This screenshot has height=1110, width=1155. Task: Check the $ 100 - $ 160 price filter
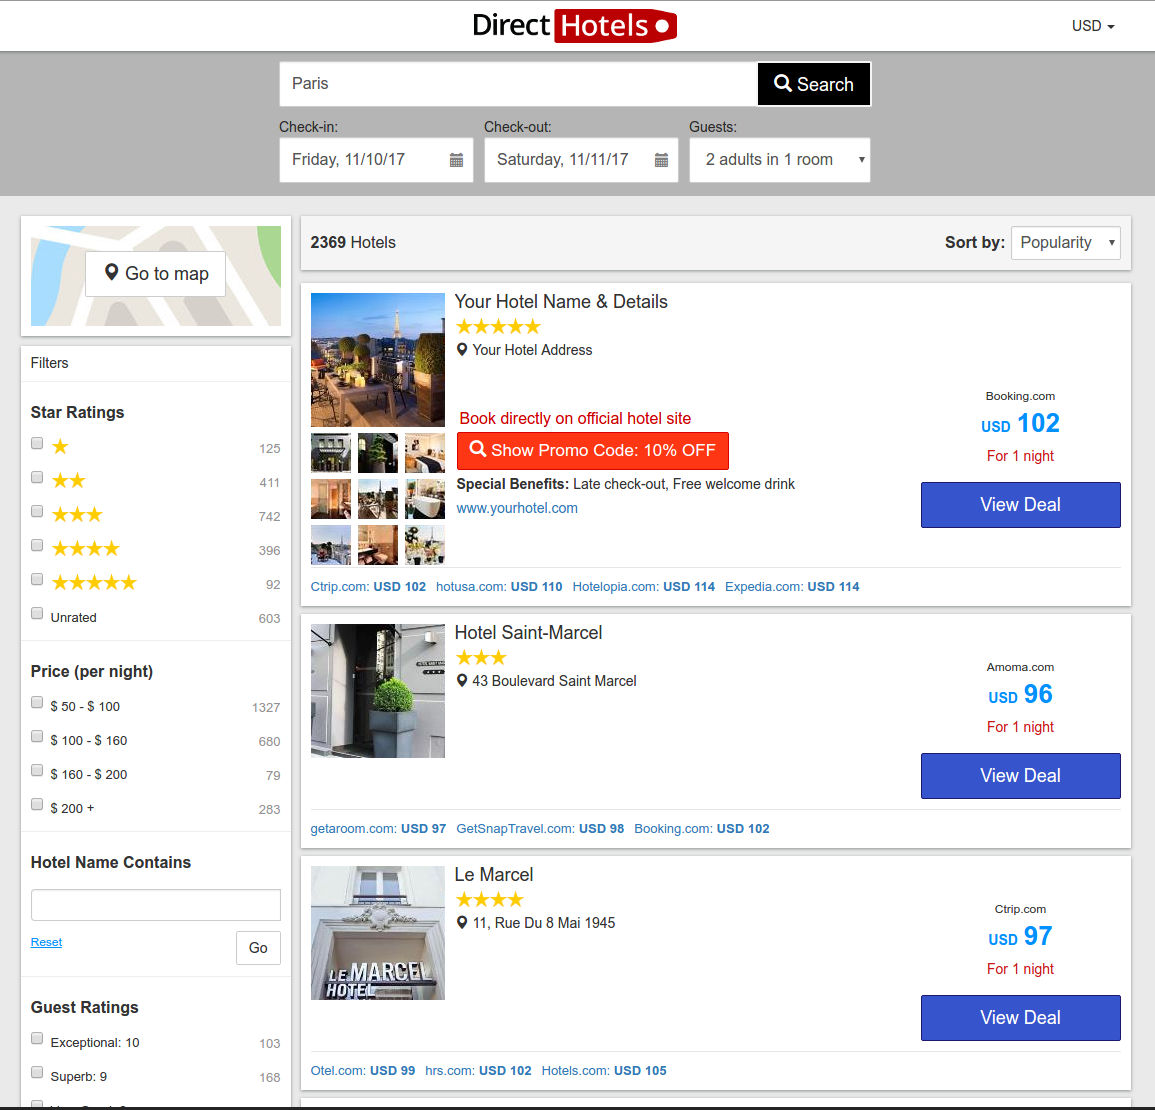point(37,737)
